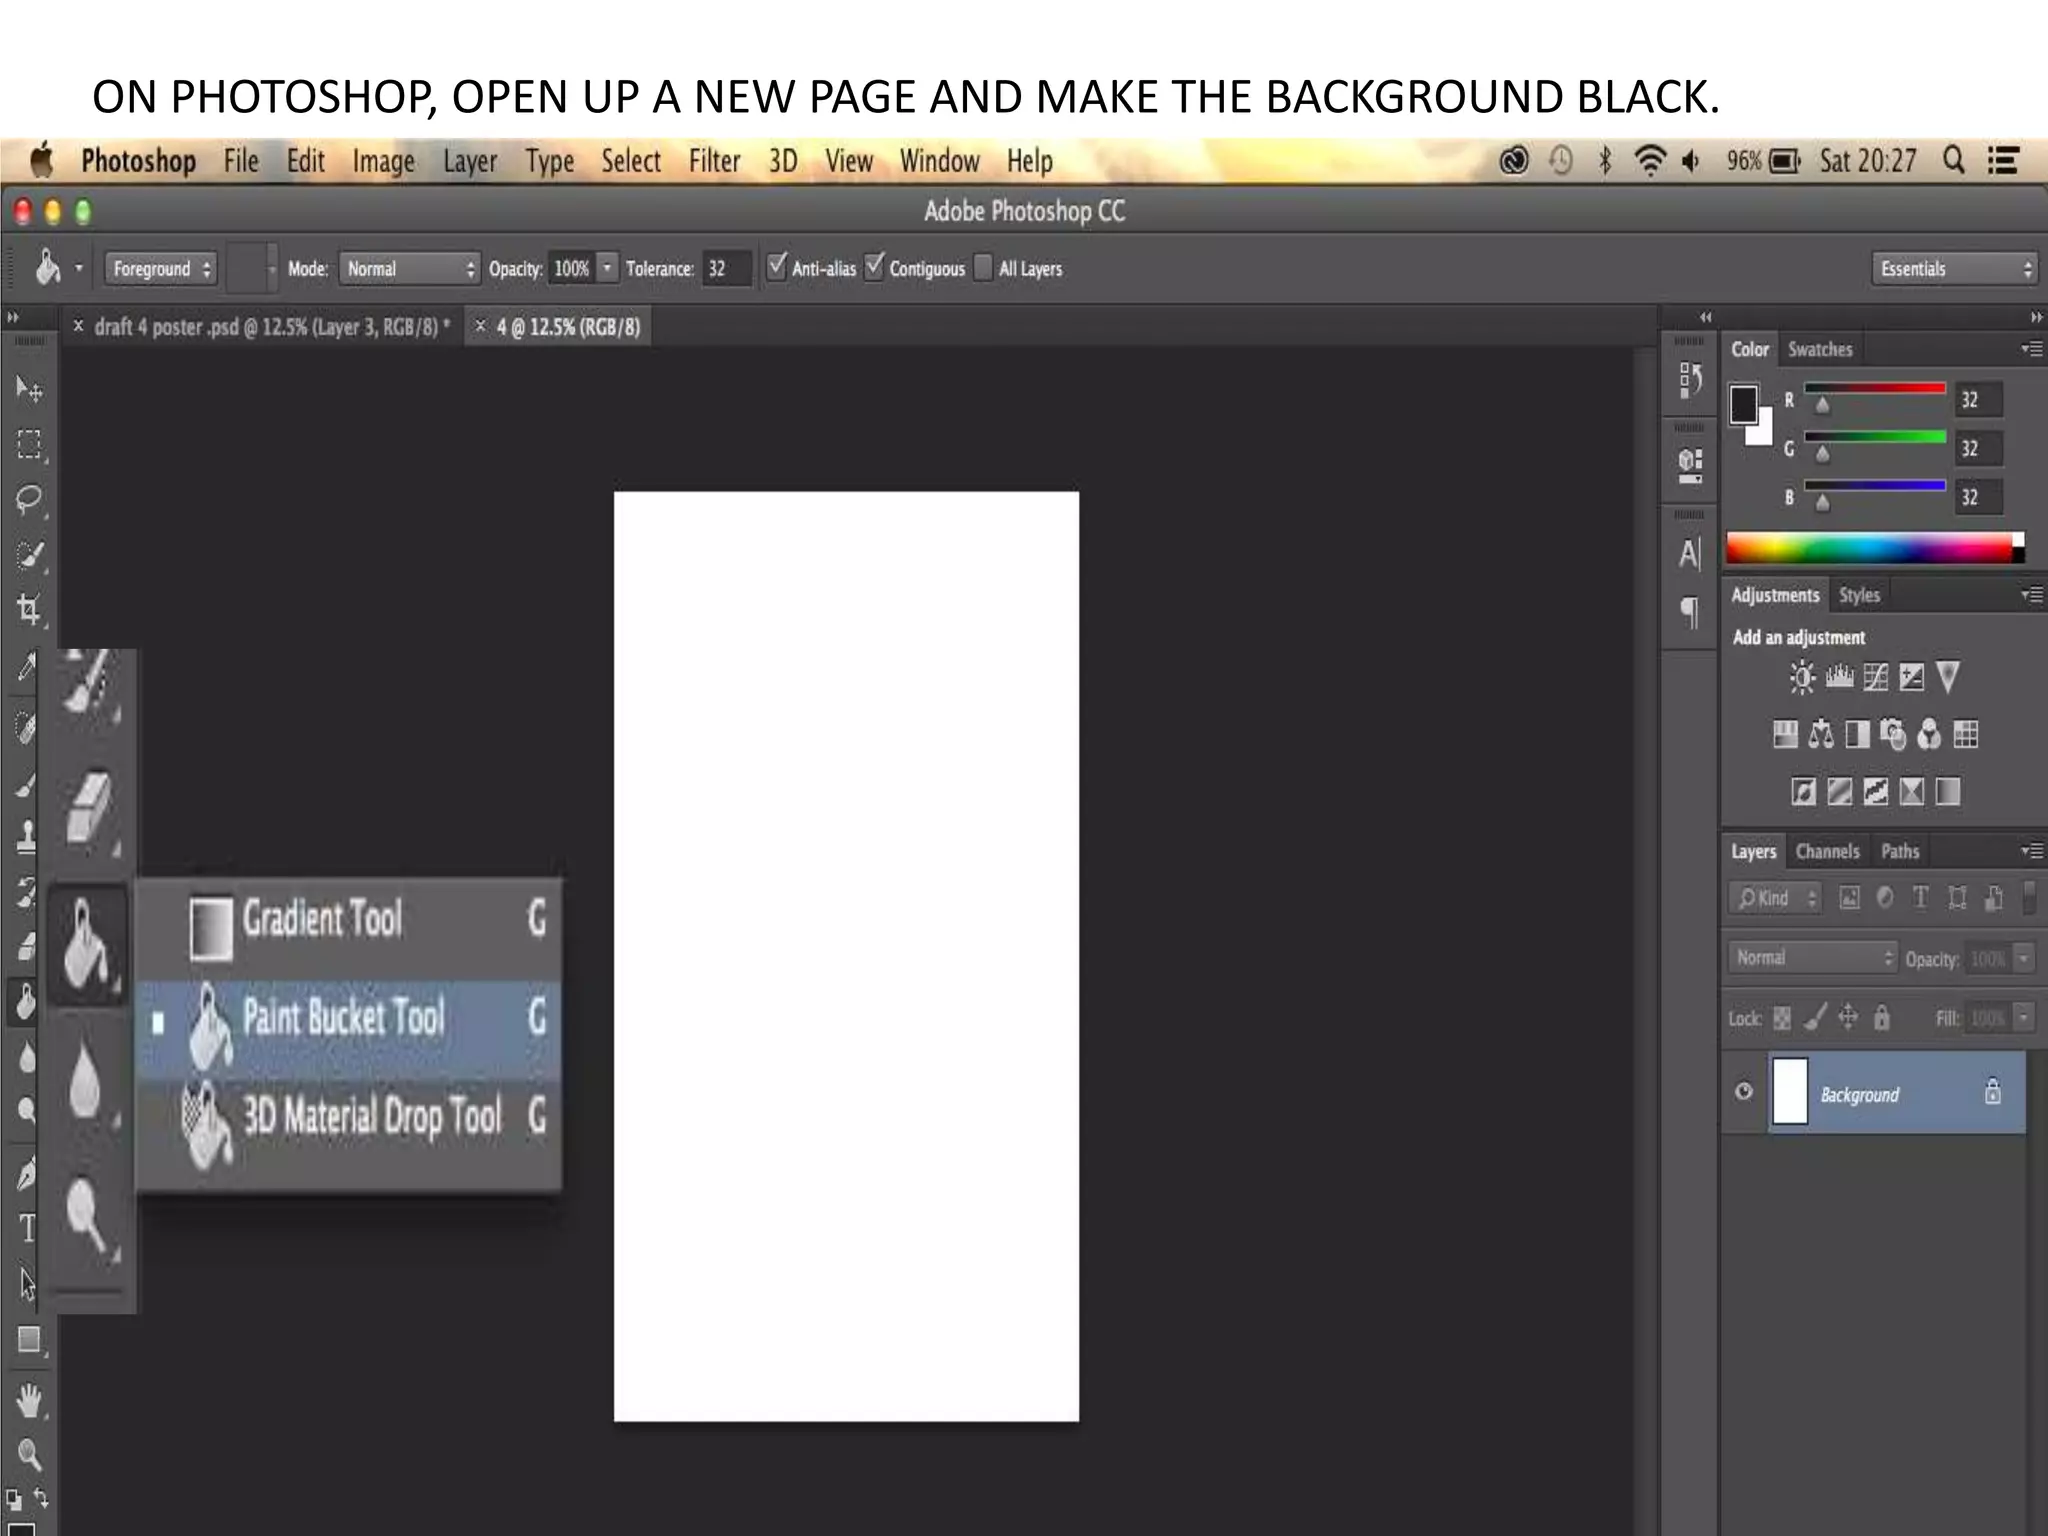Select the Rectangular Marquee tool
The image size is (2048, 1536).
[29, 445]
